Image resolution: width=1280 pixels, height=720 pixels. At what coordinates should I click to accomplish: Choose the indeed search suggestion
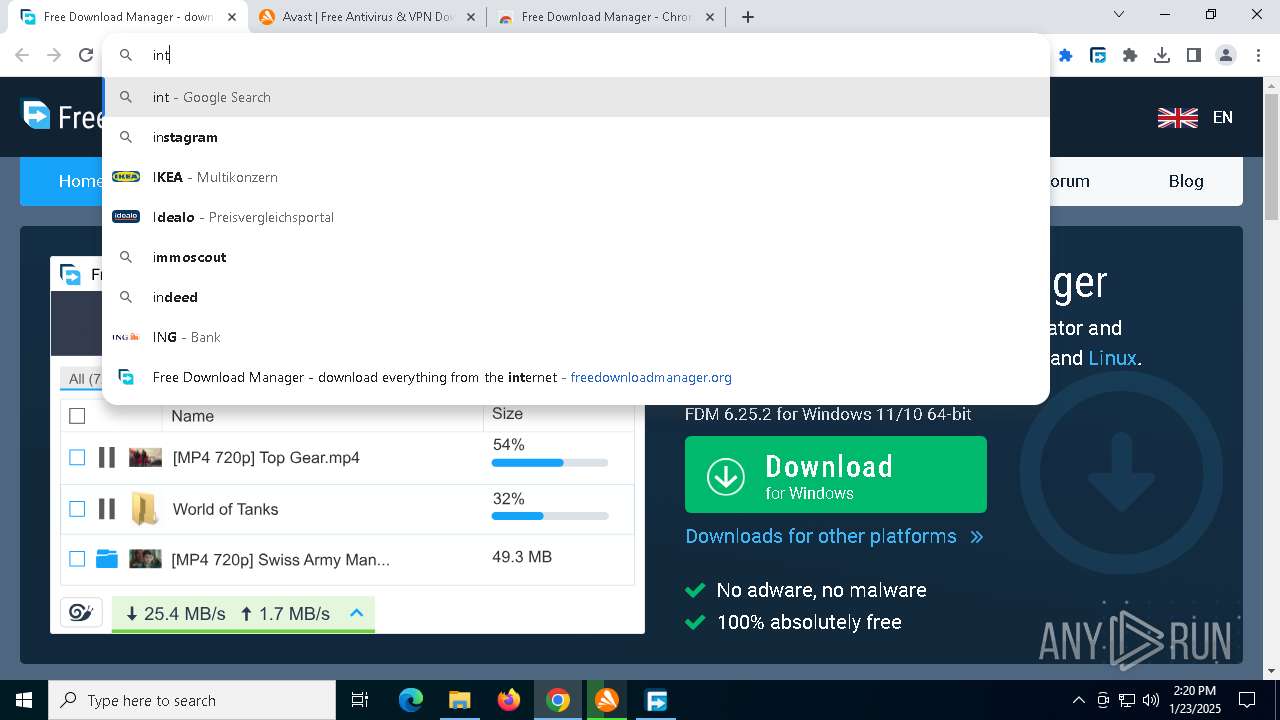pyautogui.click(x=576, y=297)
